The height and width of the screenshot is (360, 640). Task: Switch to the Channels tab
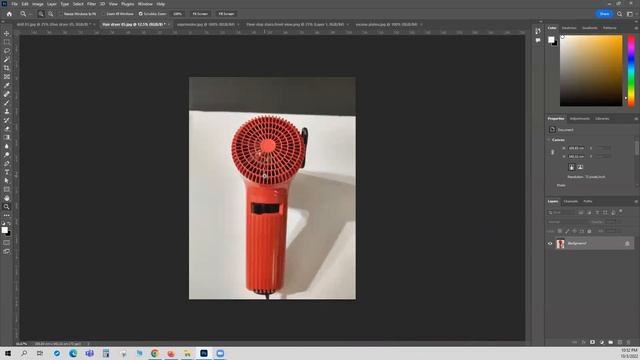(571, 202)
